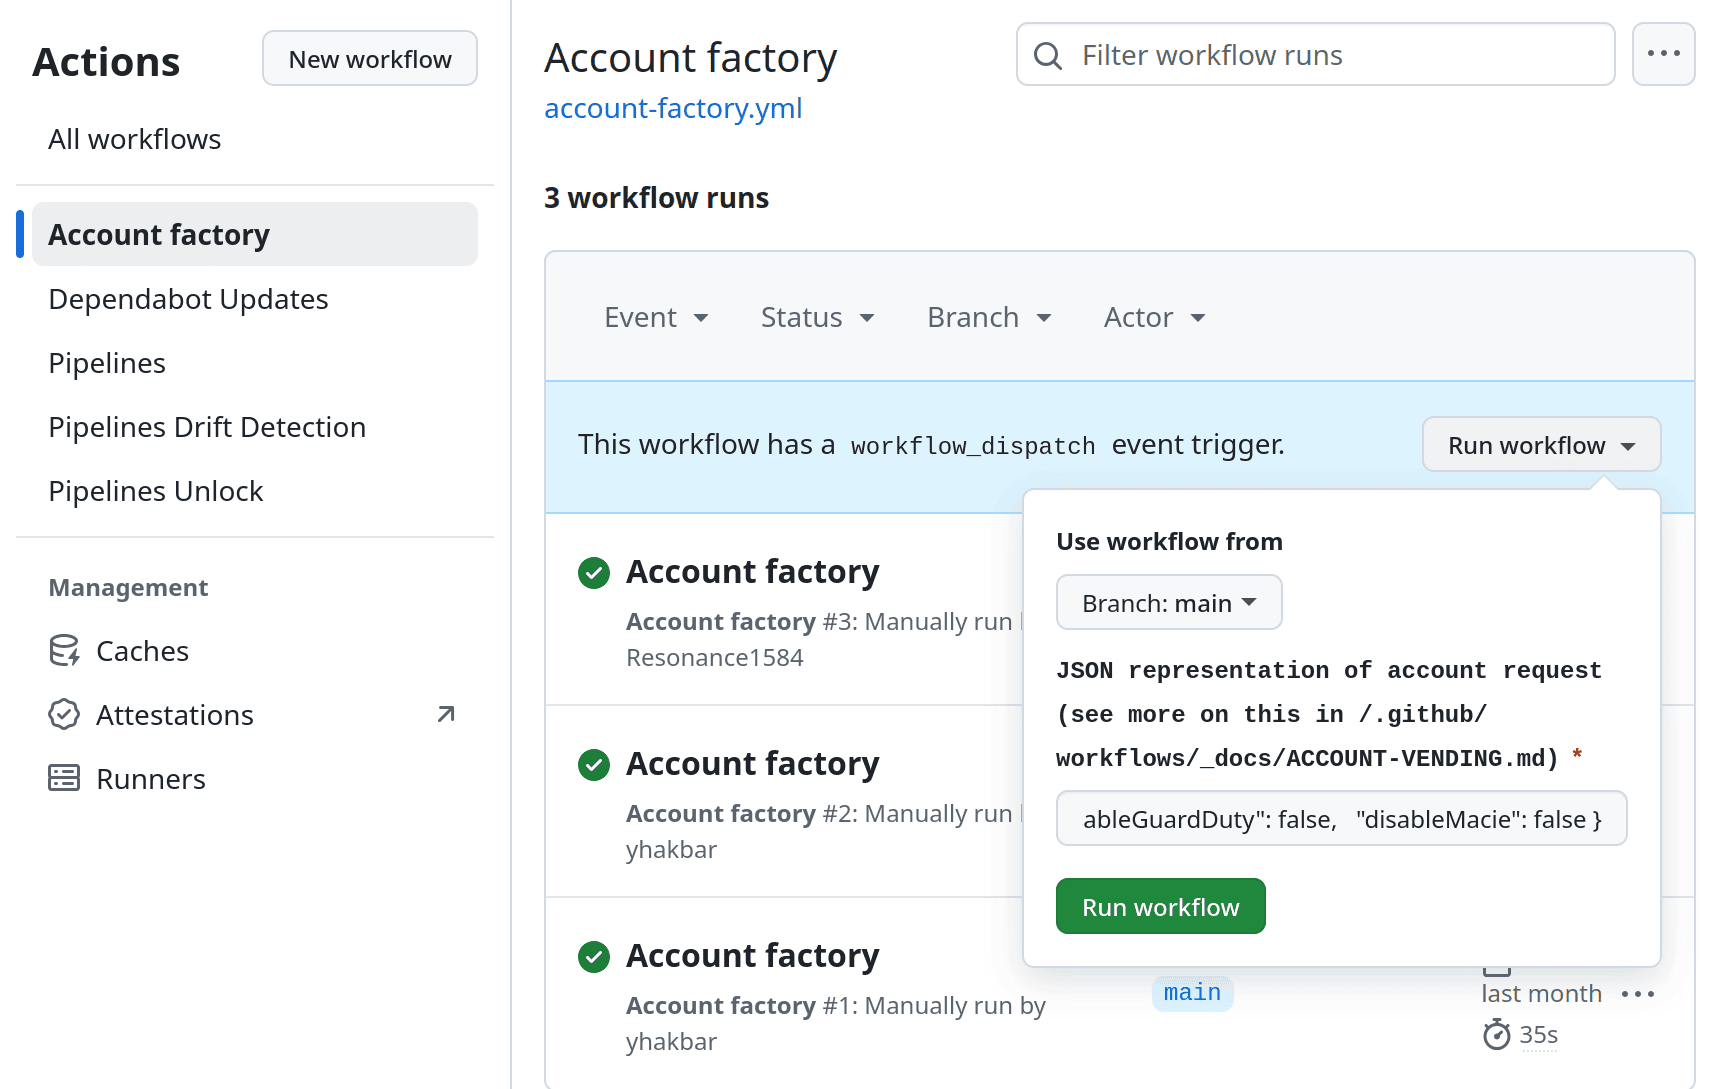Open Pipelines workflow in sidebar
The width and height of the screenshot is (1716, 1089).
pos(107,363)
